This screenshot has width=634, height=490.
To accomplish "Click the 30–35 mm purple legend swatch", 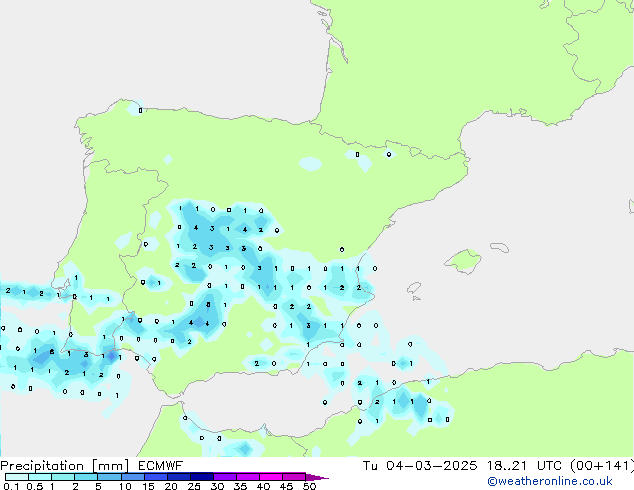I will coord(224,477).
